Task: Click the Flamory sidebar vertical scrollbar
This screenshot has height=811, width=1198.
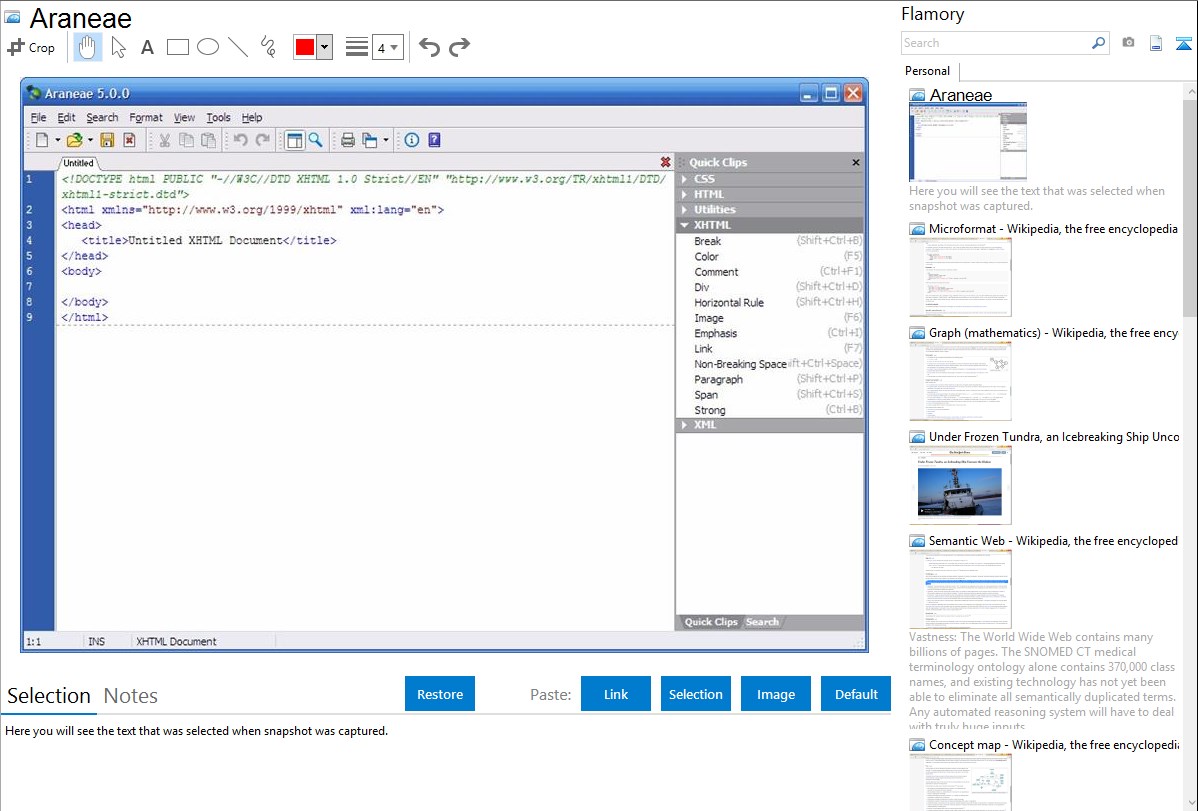Action: [1190, 206]
